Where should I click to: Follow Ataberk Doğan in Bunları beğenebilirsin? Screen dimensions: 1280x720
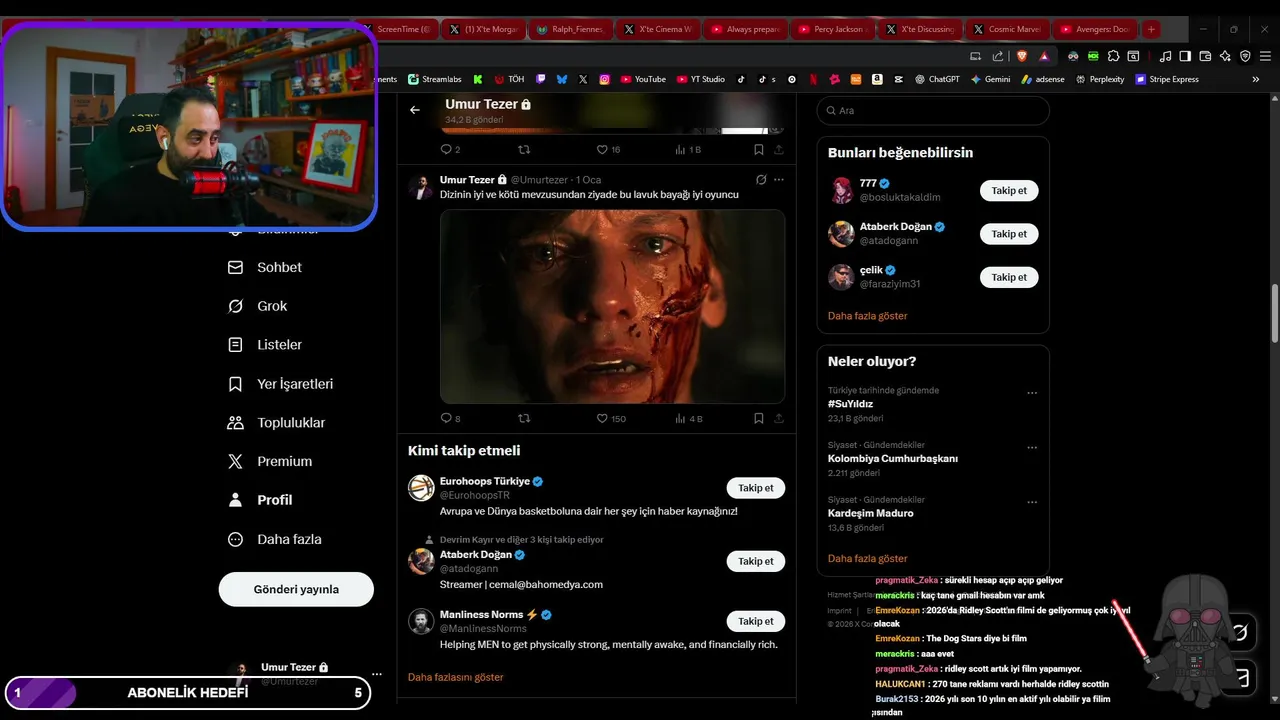point(1009,234)
